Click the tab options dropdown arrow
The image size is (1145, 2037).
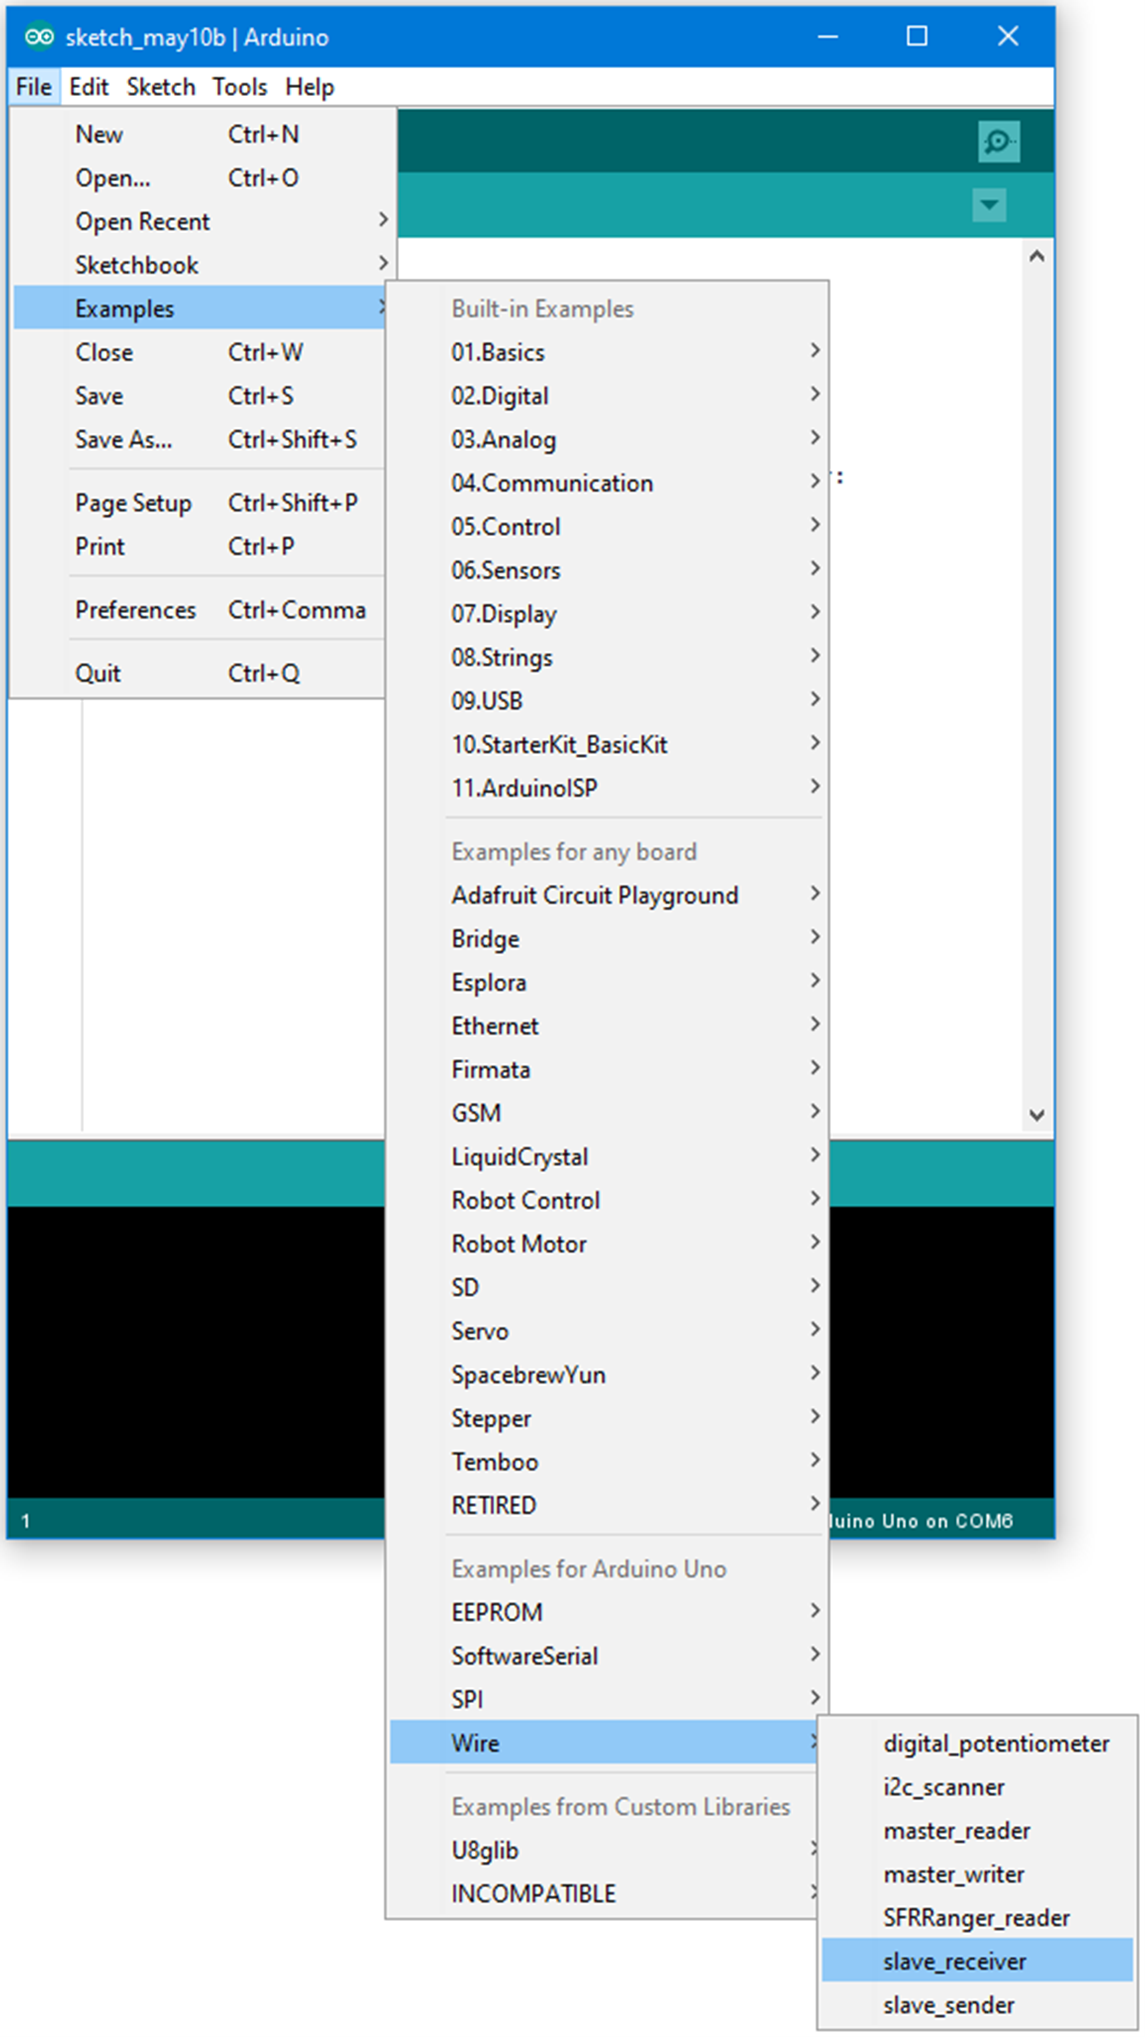click(988, 206)
